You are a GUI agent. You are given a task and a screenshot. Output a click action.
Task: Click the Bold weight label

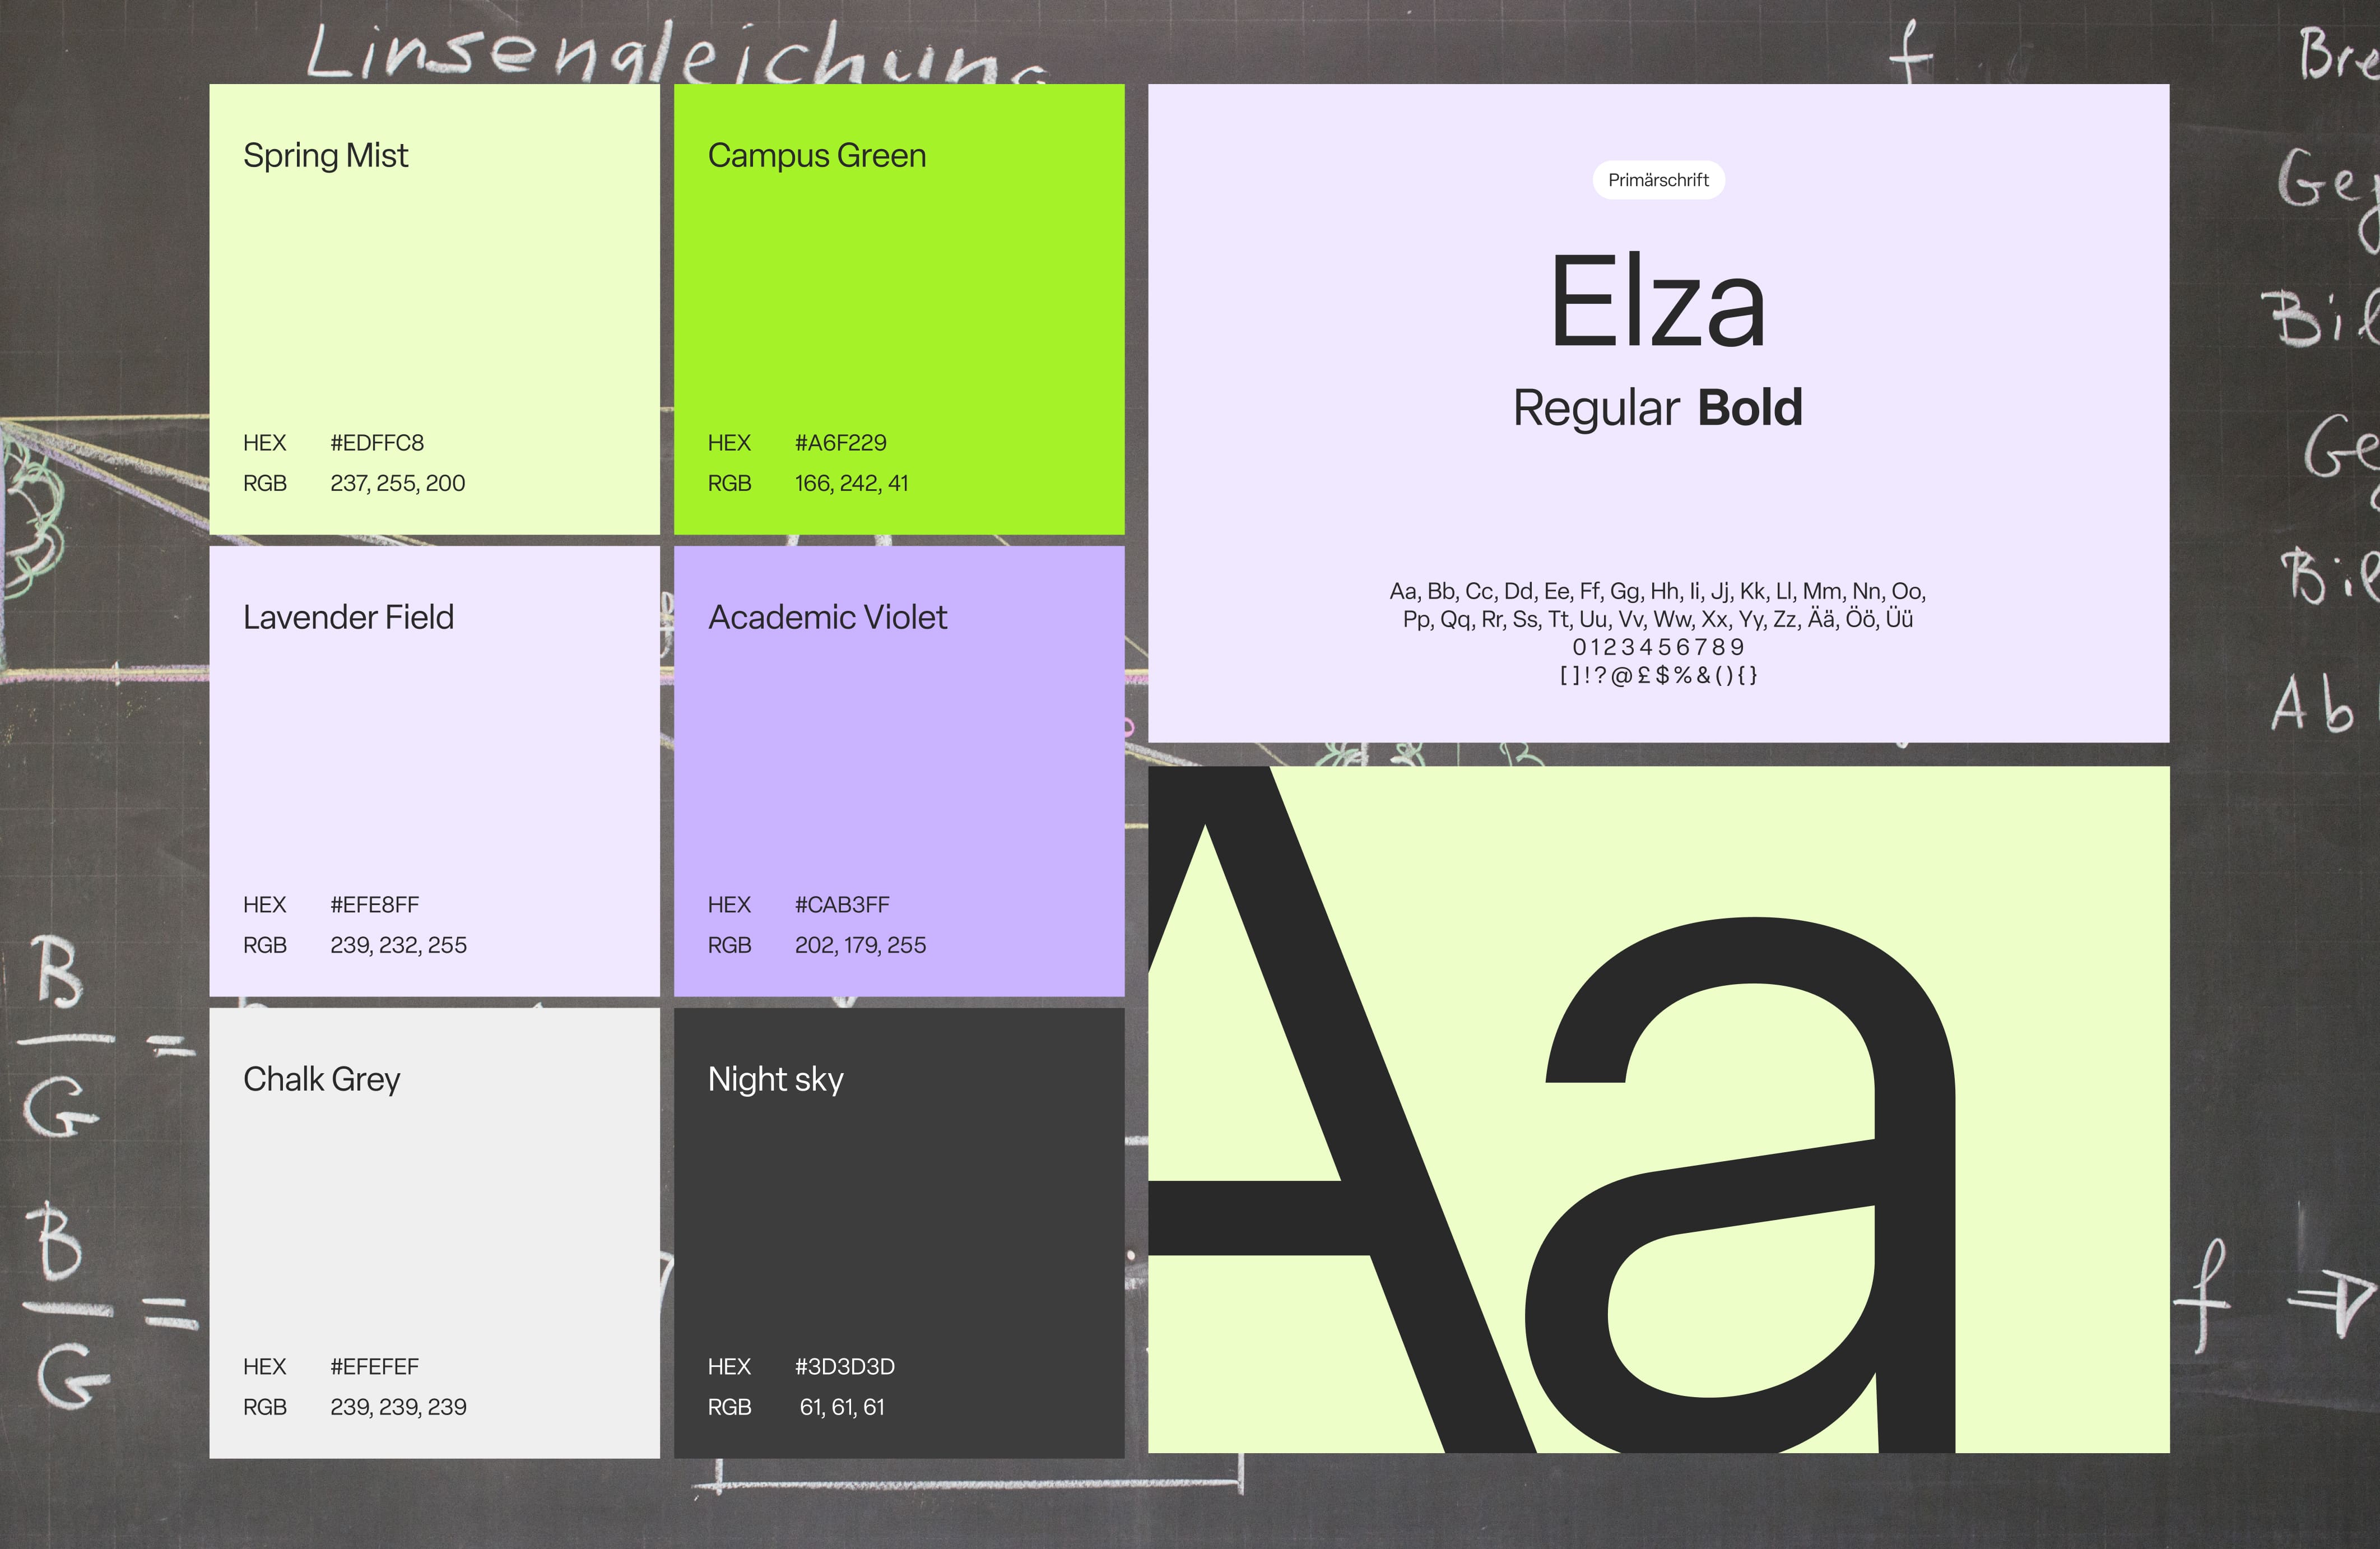click(1750, 408)
